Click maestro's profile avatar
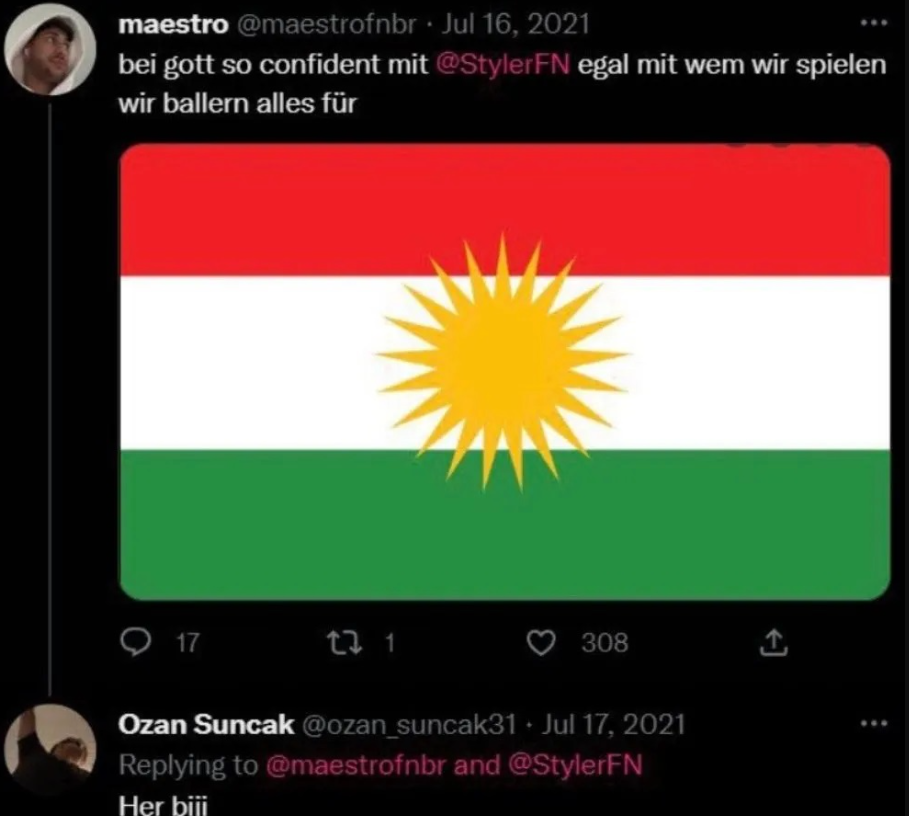Image resolution: width=909 pixels, height=816 pixels. click(50, 45)
